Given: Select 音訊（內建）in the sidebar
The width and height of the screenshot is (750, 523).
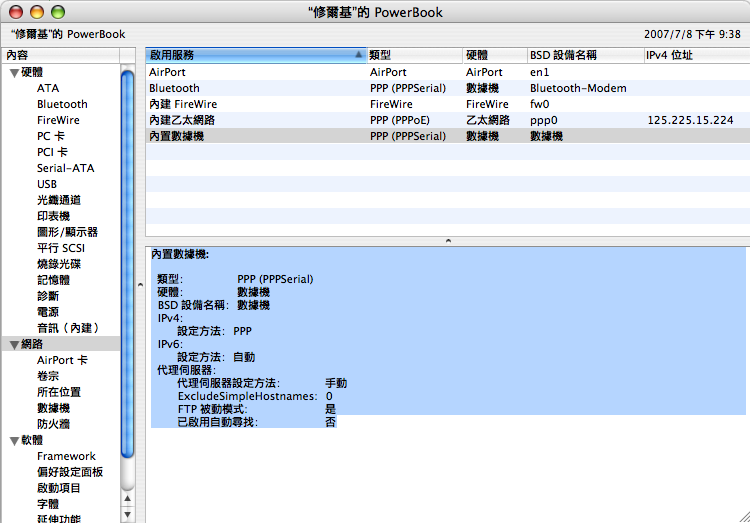Looking at the screenshot, I should (x=68, y=328).
